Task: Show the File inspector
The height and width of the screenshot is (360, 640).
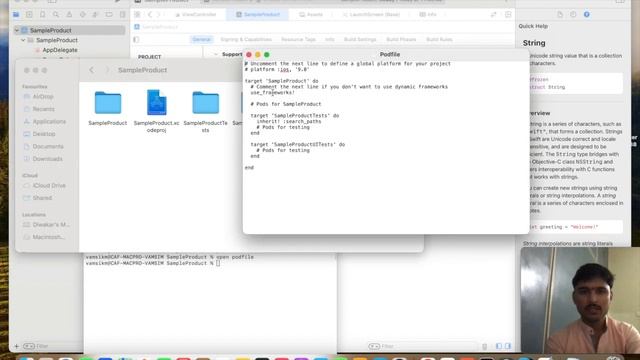Action: tap(560, 14)
